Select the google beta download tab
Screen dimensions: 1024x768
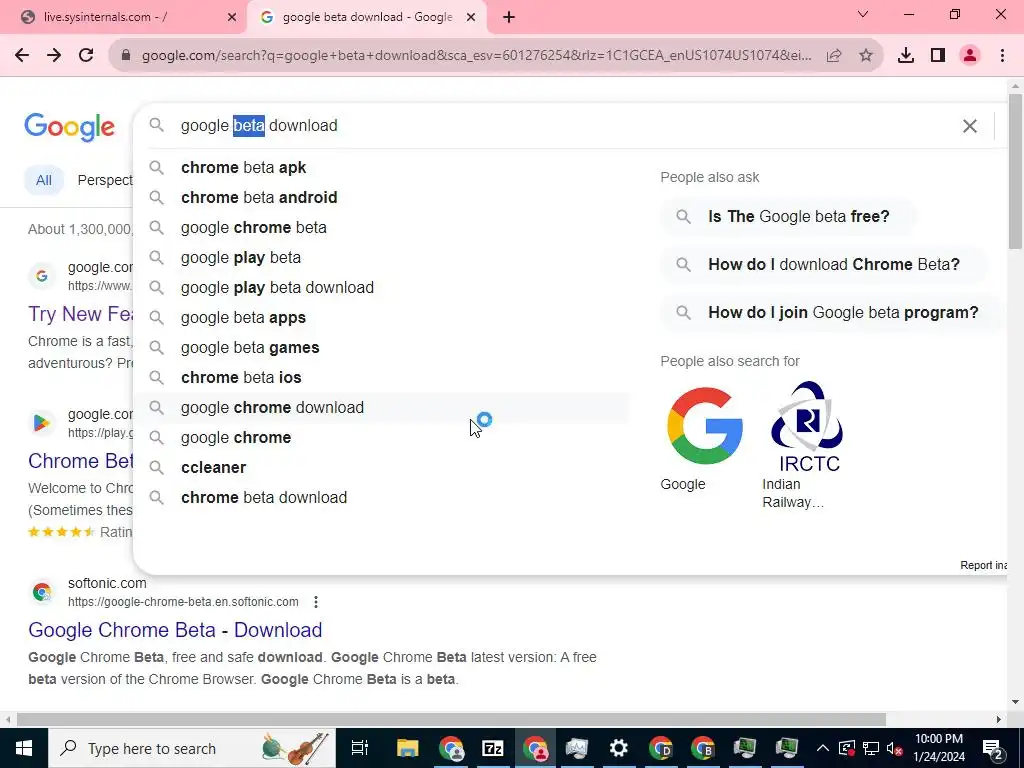coord(366,18)
